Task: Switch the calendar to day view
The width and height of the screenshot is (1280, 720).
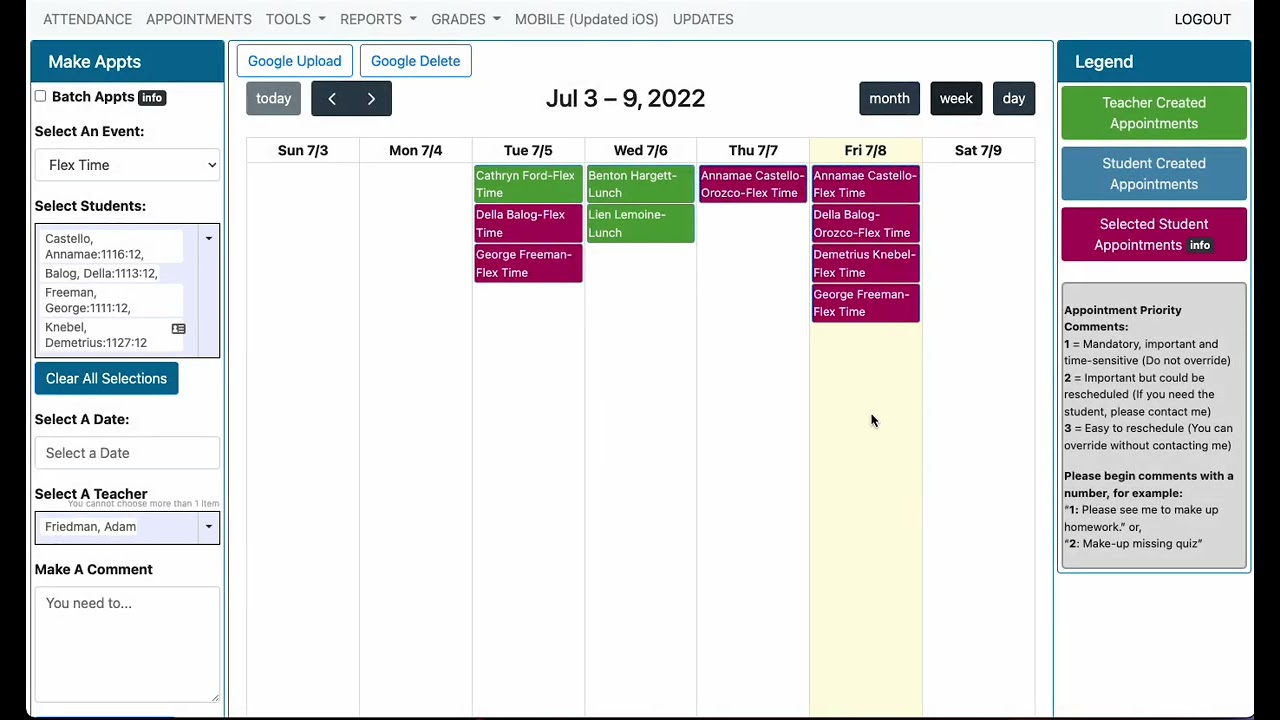Action: [x=1013, y=98]
